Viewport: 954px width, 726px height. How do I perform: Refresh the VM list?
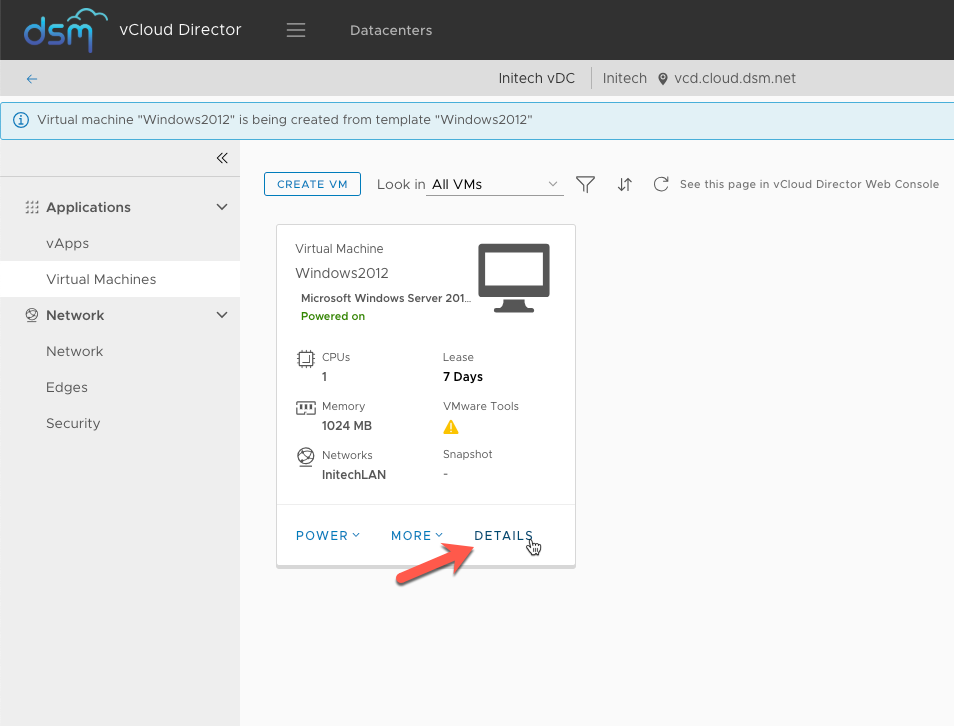661,184
